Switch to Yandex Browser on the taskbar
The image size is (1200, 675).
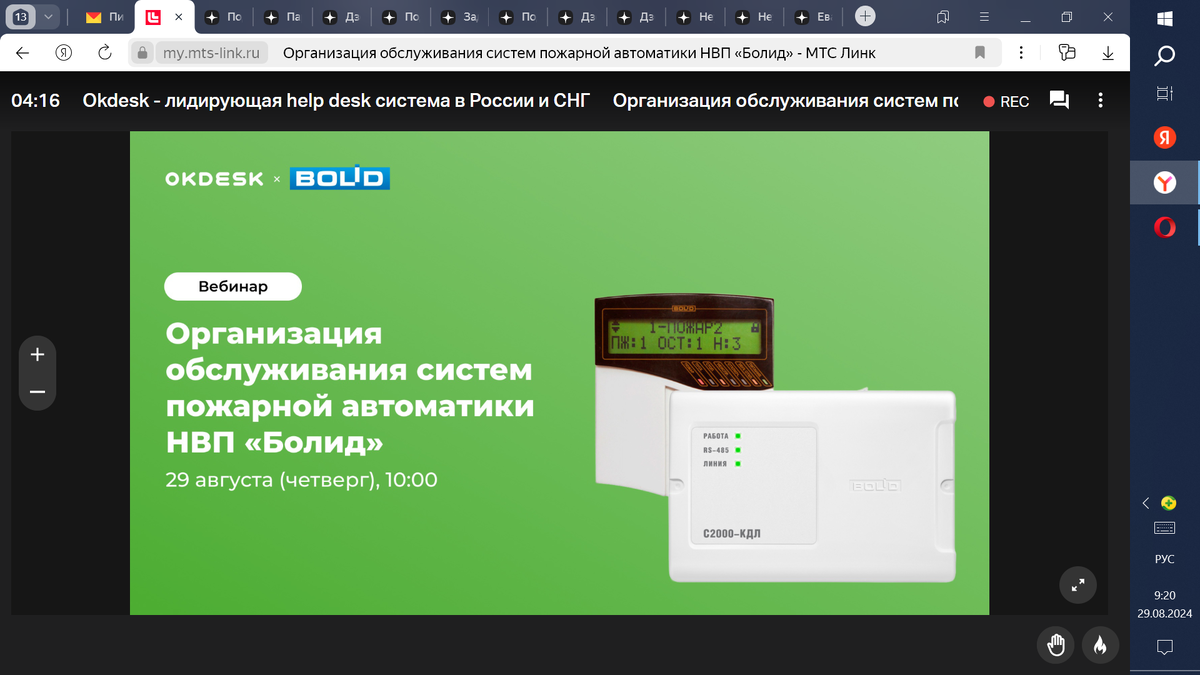point(1164,183)
